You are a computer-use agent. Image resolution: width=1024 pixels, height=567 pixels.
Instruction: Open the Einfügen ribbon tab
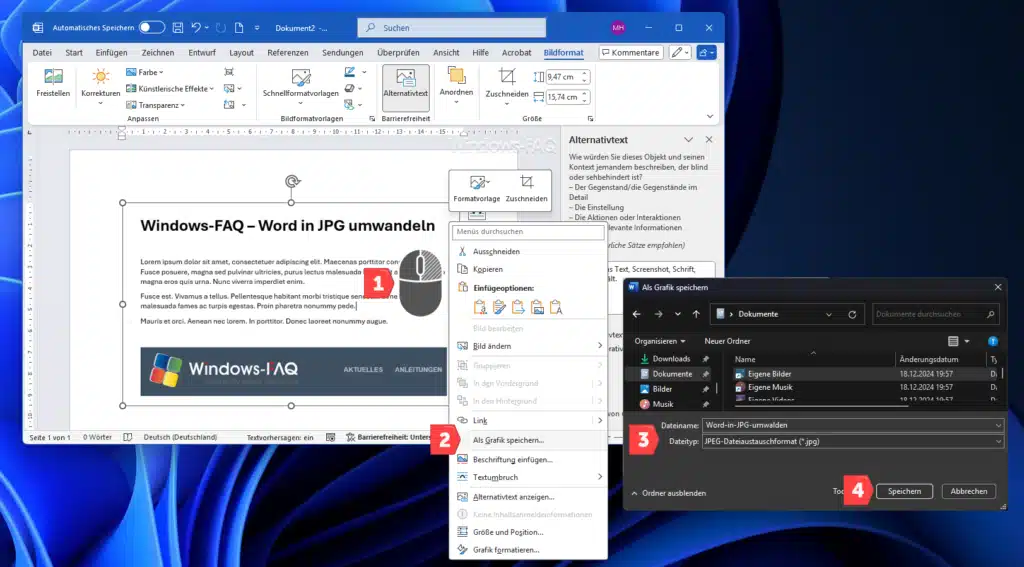[112, 52]
